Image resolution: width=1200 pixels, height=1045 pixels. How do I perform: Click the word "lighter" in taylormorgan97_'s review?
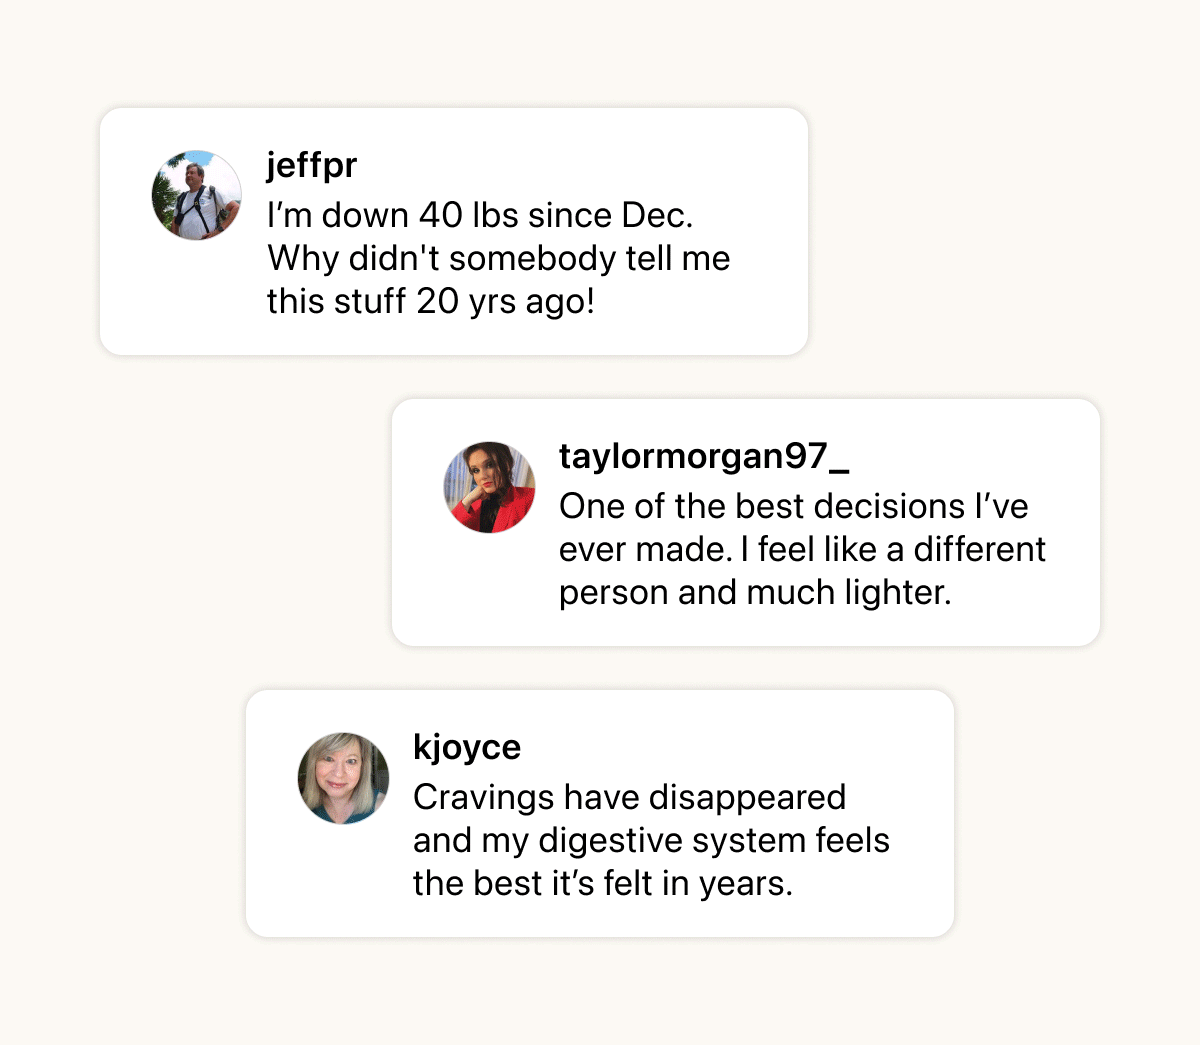pos(893,592)
